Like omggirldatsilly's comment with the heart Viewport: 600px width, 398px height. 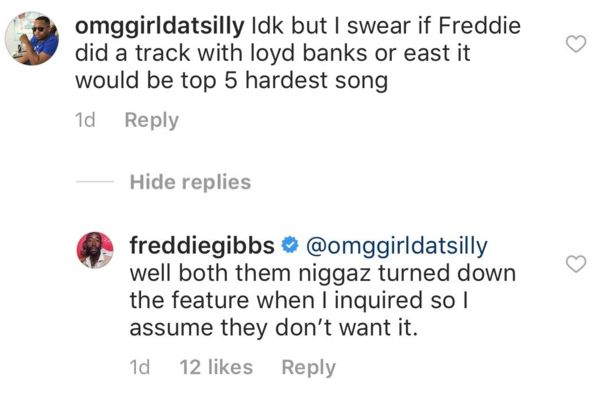(x=576, y=44)
